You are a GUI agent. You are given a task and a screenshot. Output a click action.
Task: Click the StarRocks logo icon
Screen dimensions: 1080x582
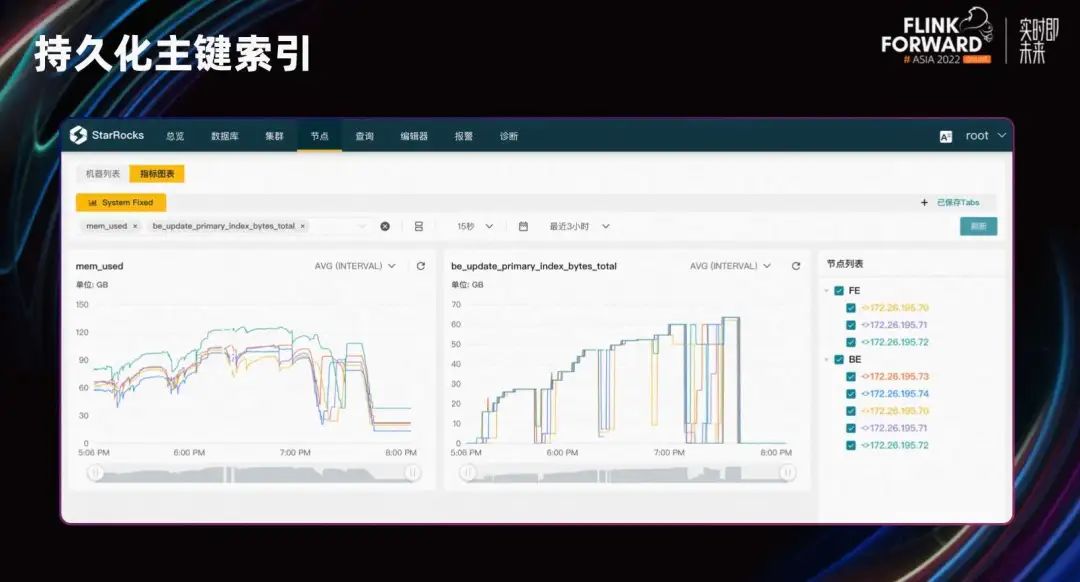point(79,135)
